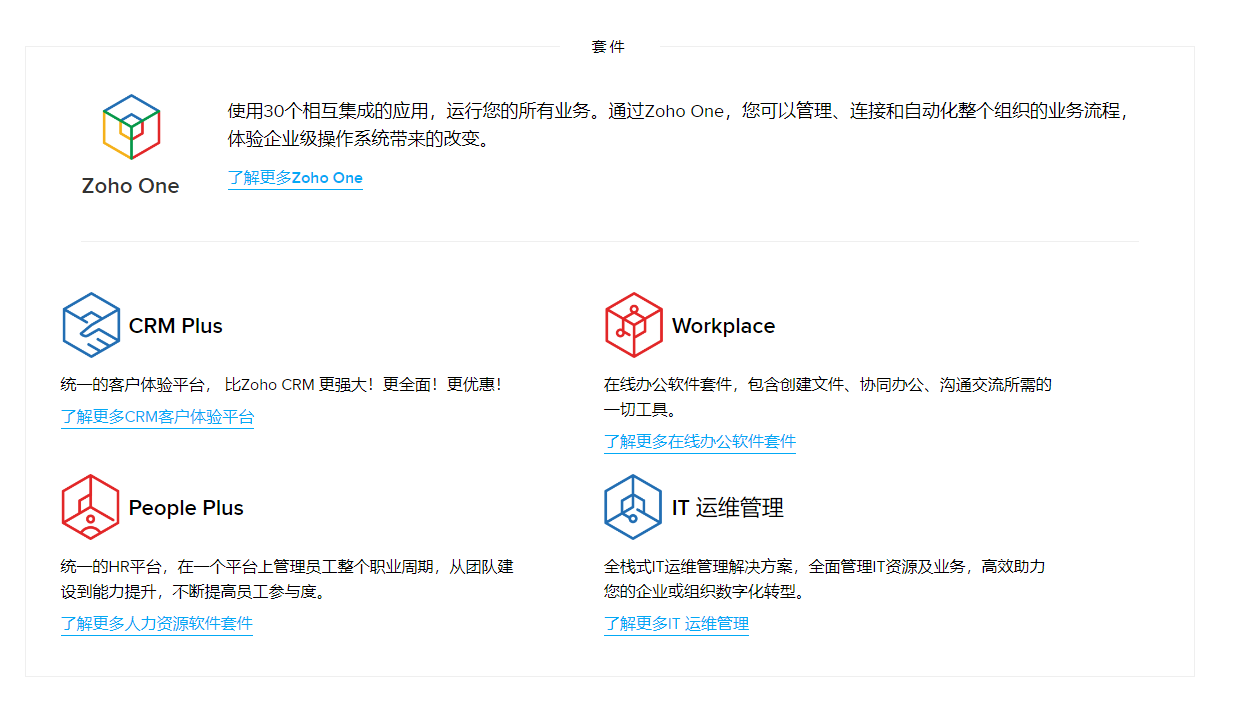1240x714 pixels.
Task: Click the Workplace red cube icon
Action: [634, 325]
